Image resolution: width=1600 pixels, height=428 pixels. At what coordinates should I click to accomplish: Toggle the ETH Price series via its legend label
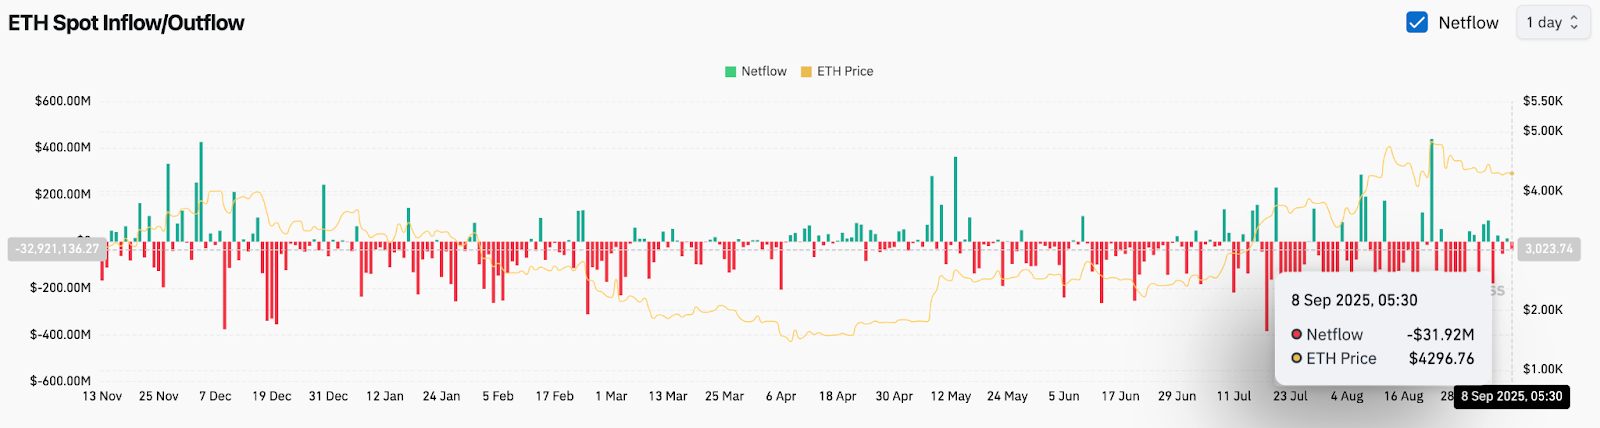pyautogui.click(x=845, y=72)
